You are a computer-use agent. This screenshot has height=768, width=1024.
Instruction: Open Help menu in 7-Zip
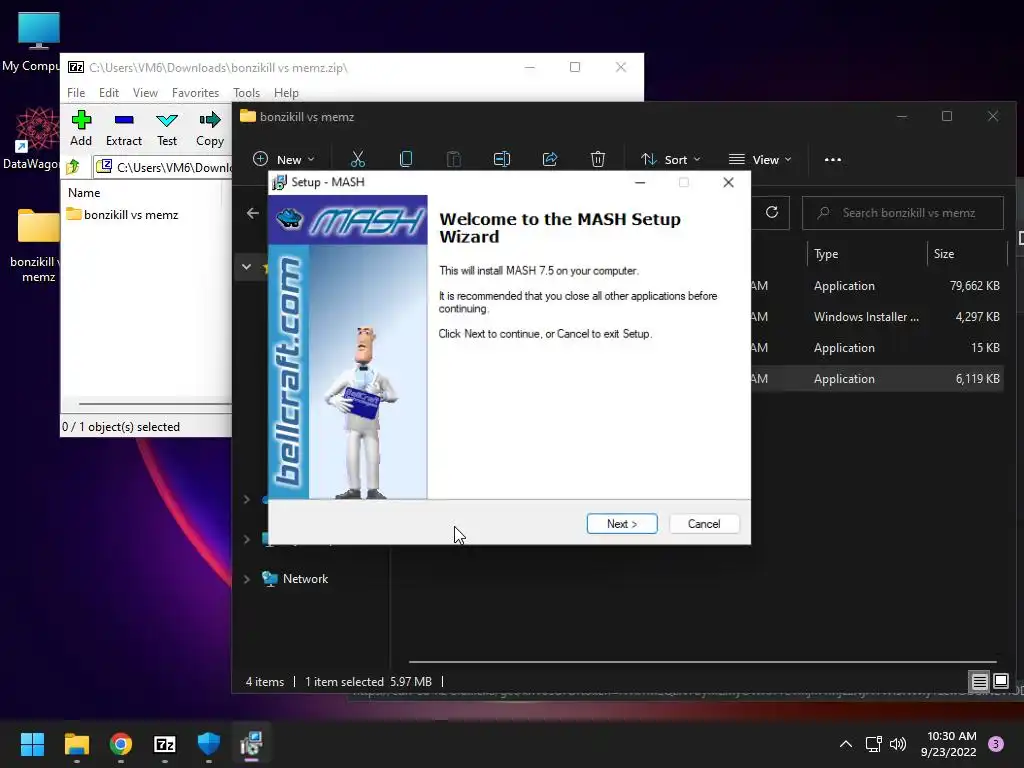point(286,93)
